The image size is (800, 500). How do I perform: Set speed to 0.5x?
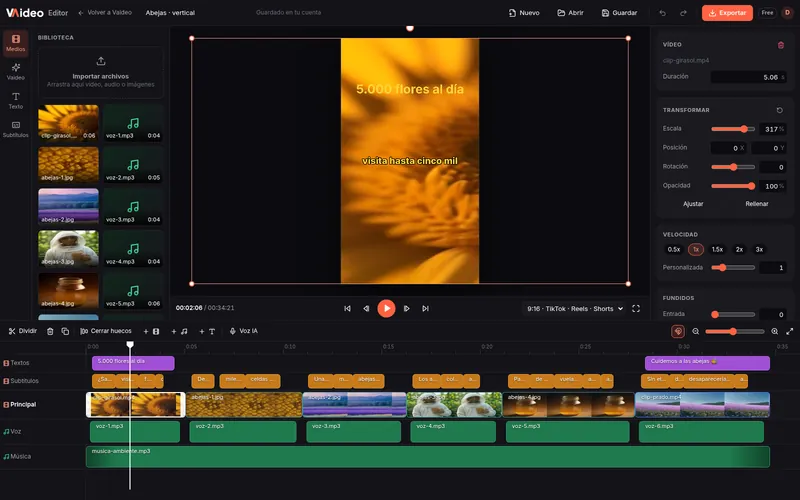coord(673,249)
